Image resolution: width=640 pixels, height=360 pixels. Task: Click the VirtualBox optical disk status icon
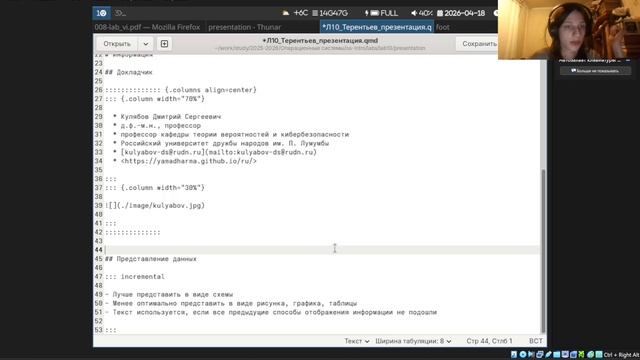[x=522, y=354]
